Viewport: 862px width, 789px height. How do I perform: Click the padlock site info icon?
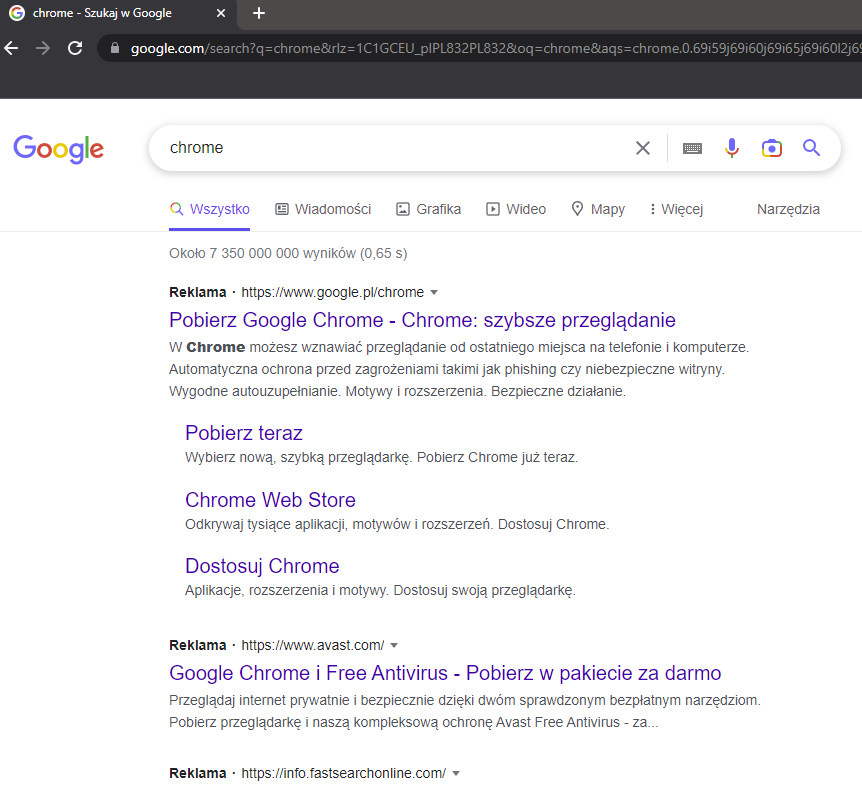click(x=115, y=48)
